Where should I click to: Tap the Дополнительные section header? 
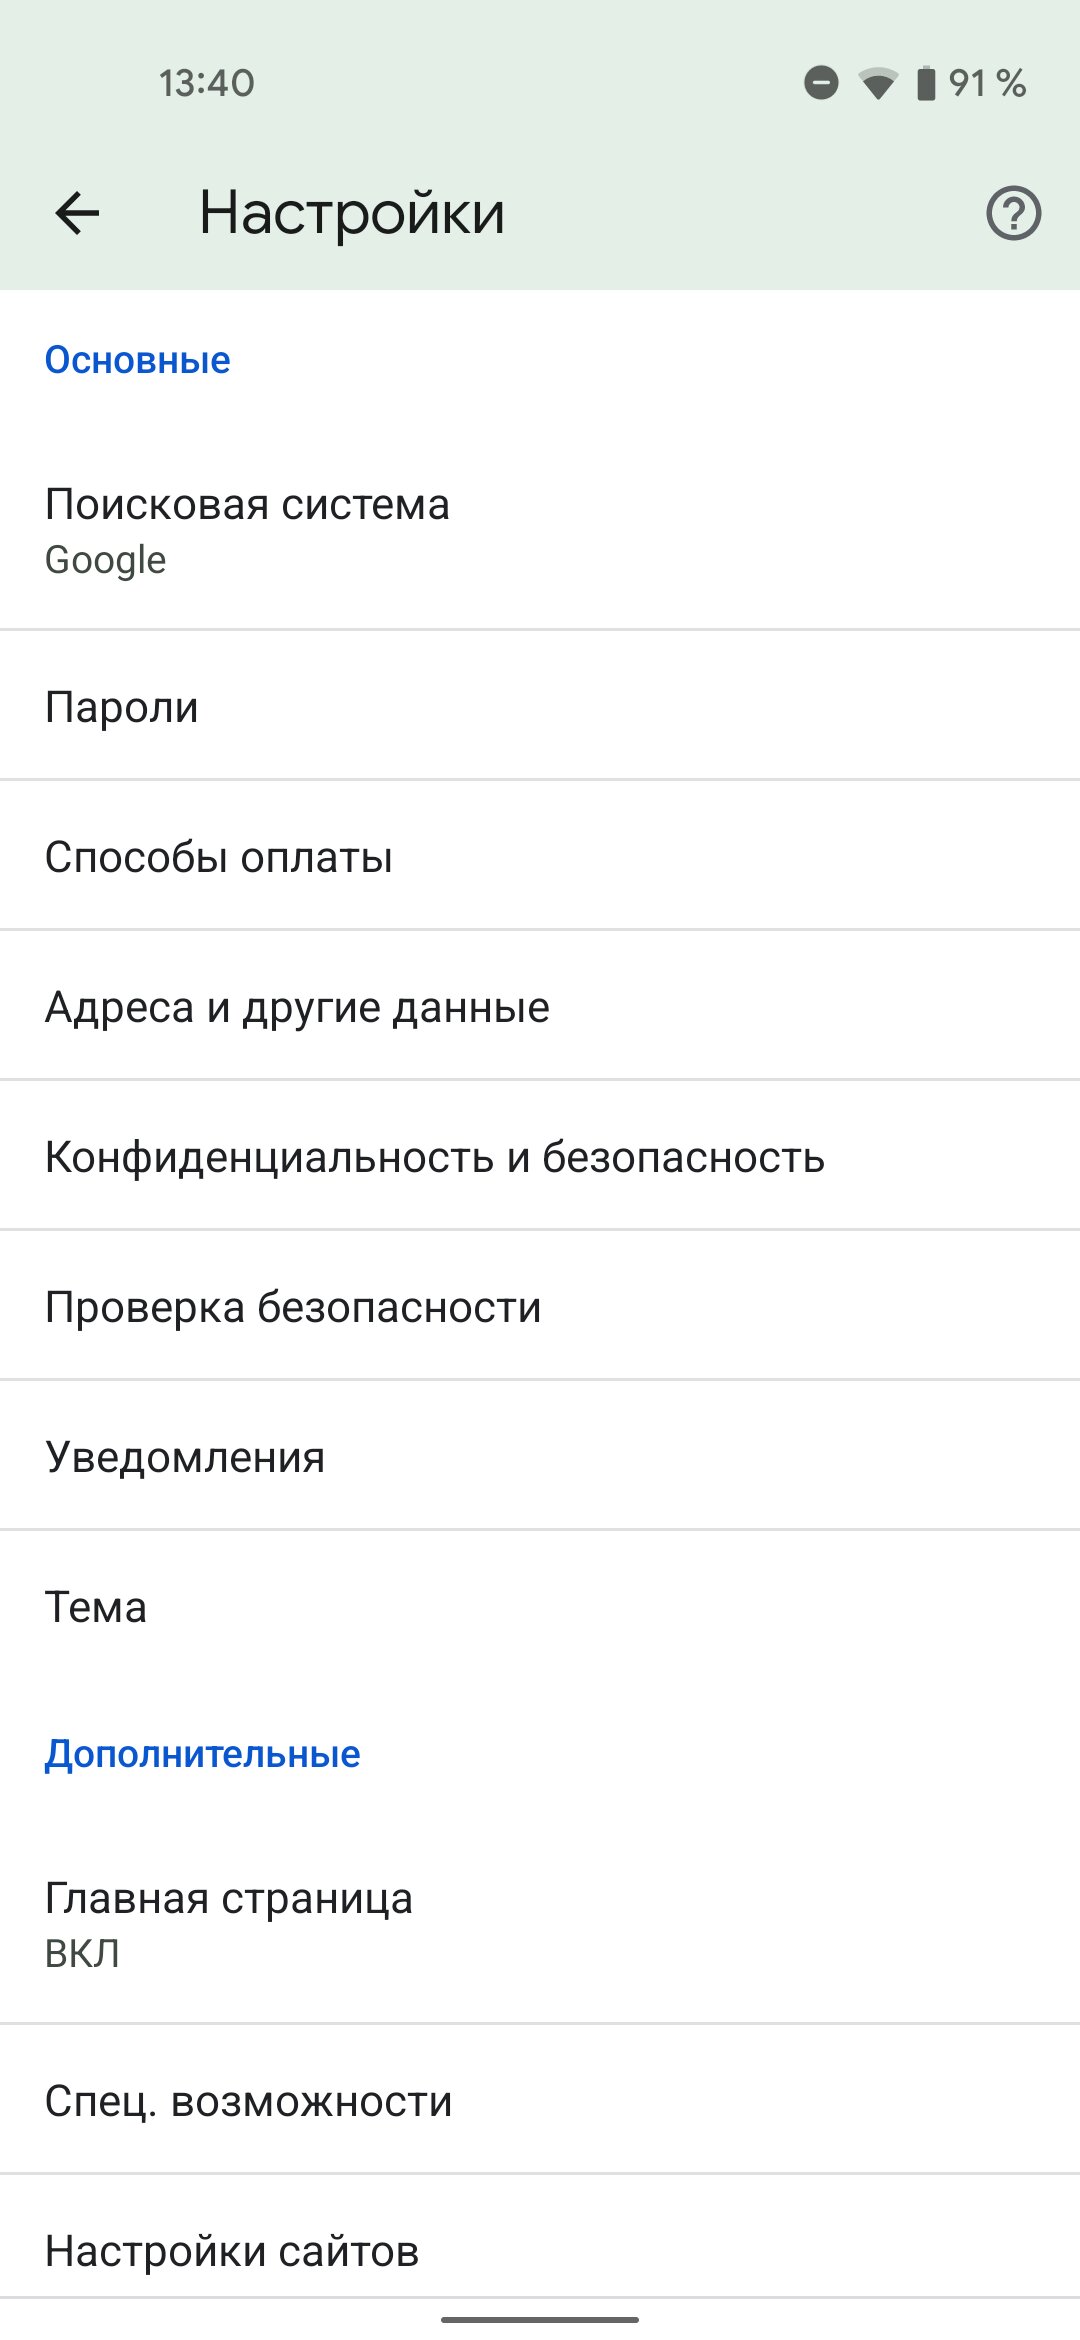203,1754
